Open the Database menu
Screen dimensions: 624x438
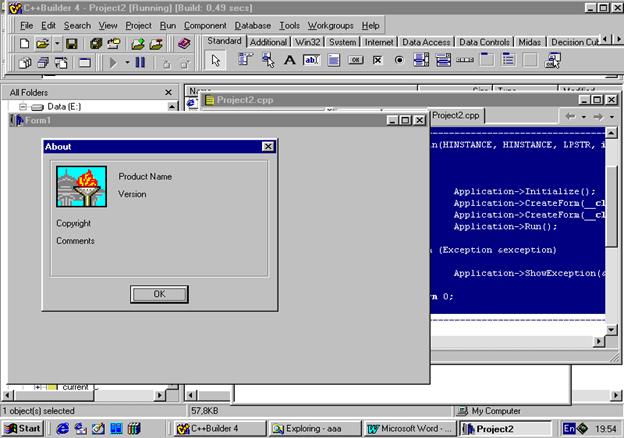pyautogui.click(x=252, y=25)
